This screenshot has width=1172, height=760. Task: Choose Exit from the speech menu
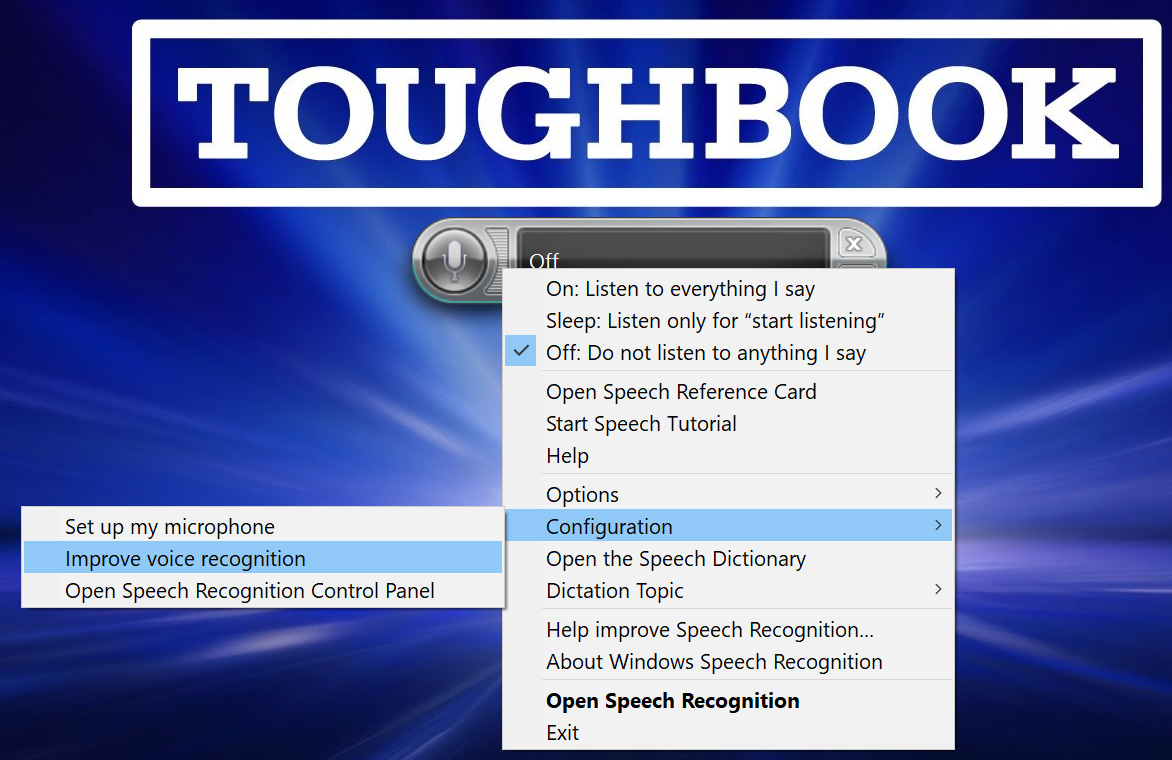click(728, 733)
